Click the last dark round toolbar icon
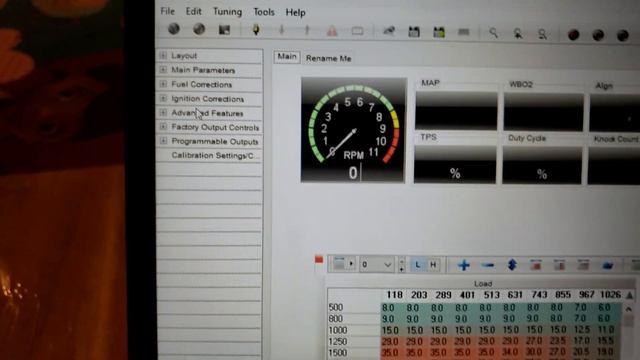 tap(622, 36)
